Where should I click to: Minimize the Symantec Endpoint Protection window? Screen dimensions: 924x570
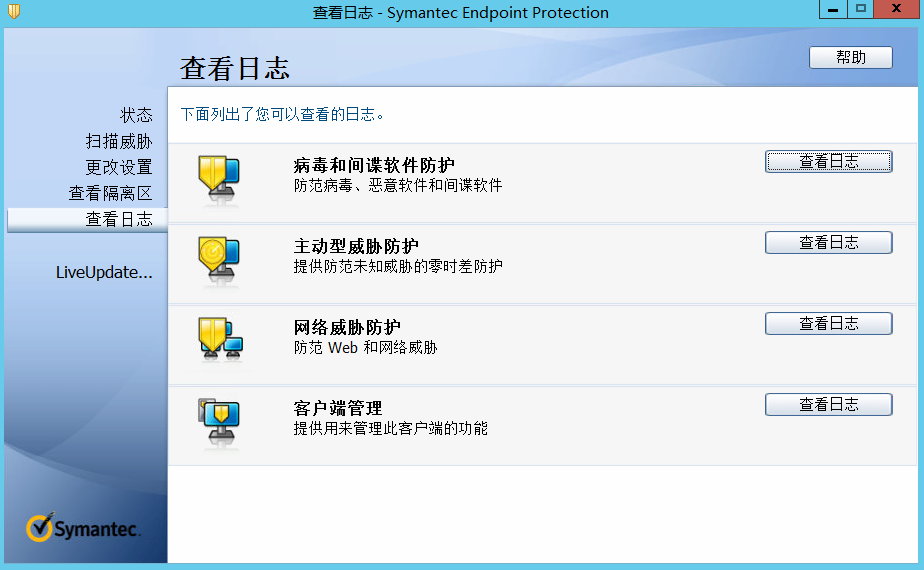coord(833,9)
